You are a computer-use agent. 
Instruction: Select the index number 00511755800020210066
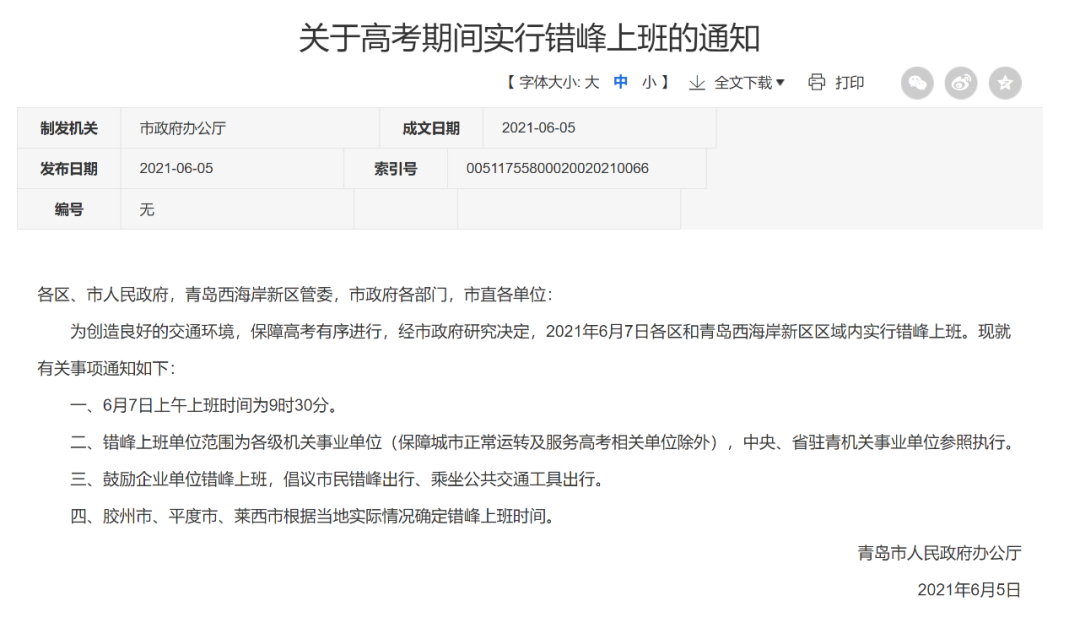pos(557,169)
